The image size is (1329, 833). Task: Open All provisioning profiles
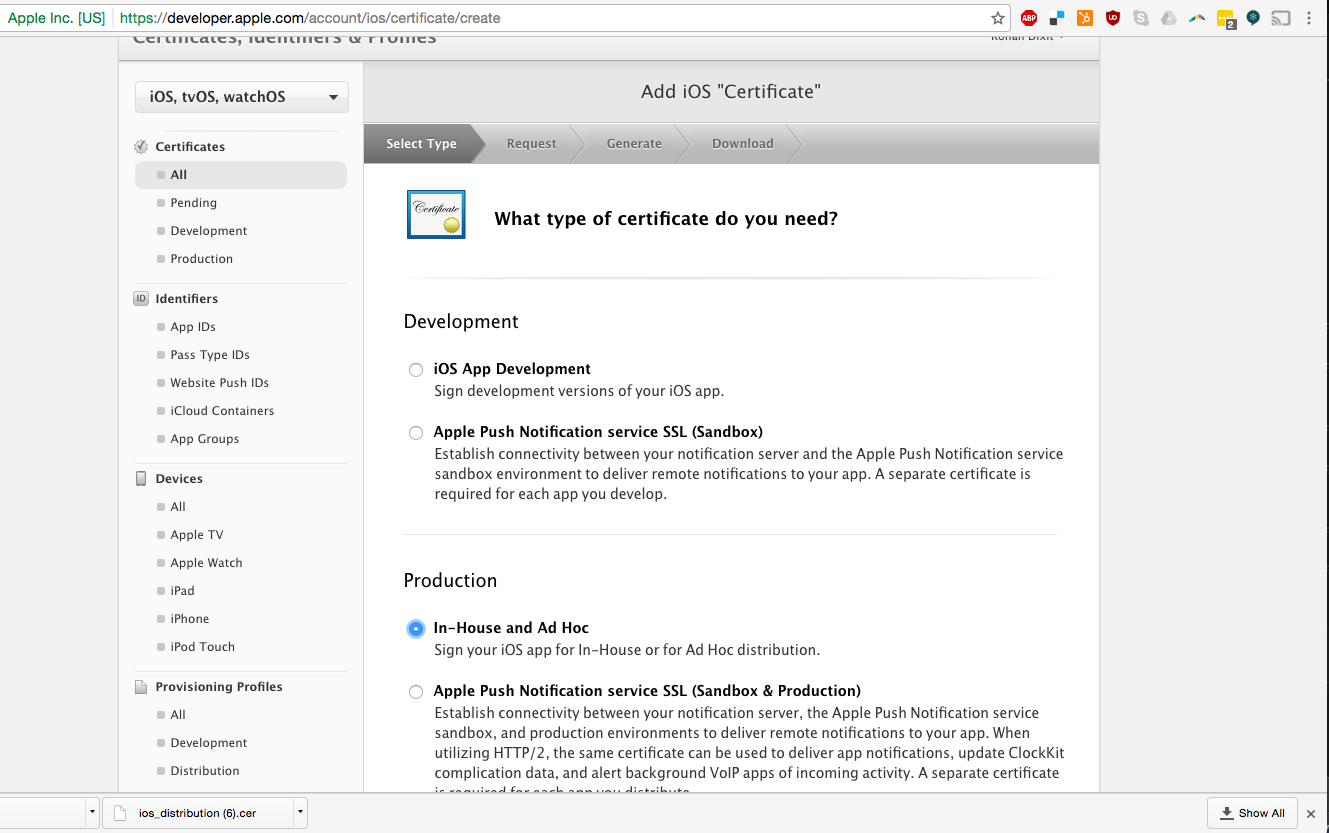[178, 715]
